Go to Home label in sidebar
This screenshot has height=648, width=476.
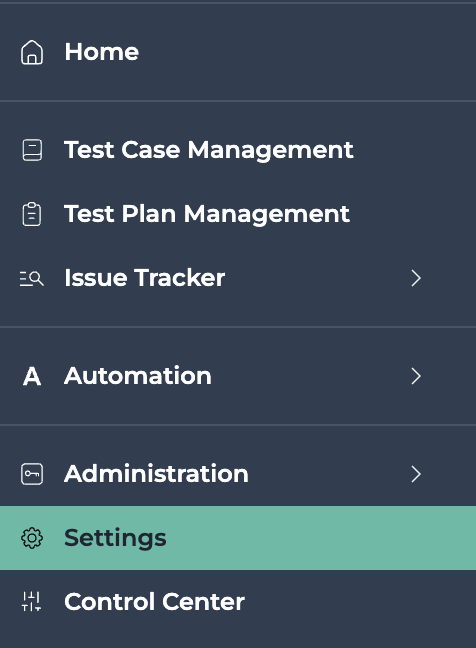point(102,52)
